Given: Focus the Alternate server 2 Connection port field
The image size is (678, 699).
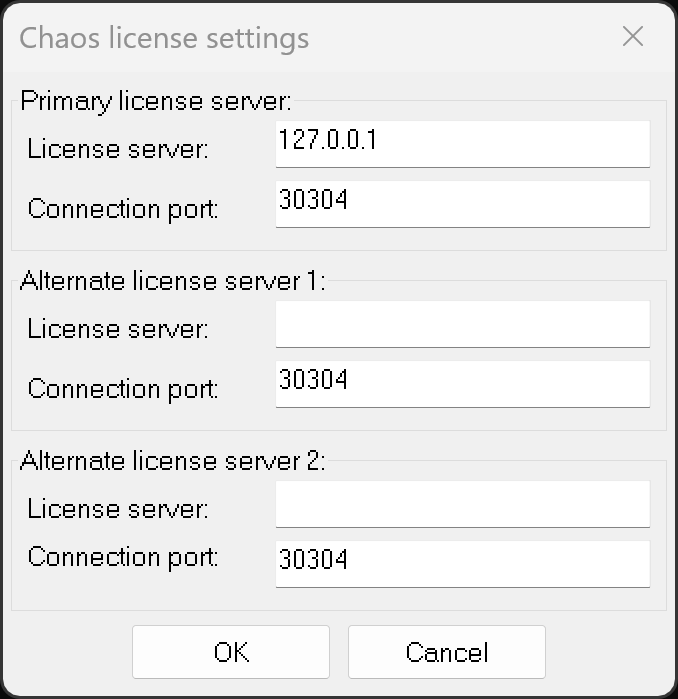Looking at the screenshot, I should [463, 564].
